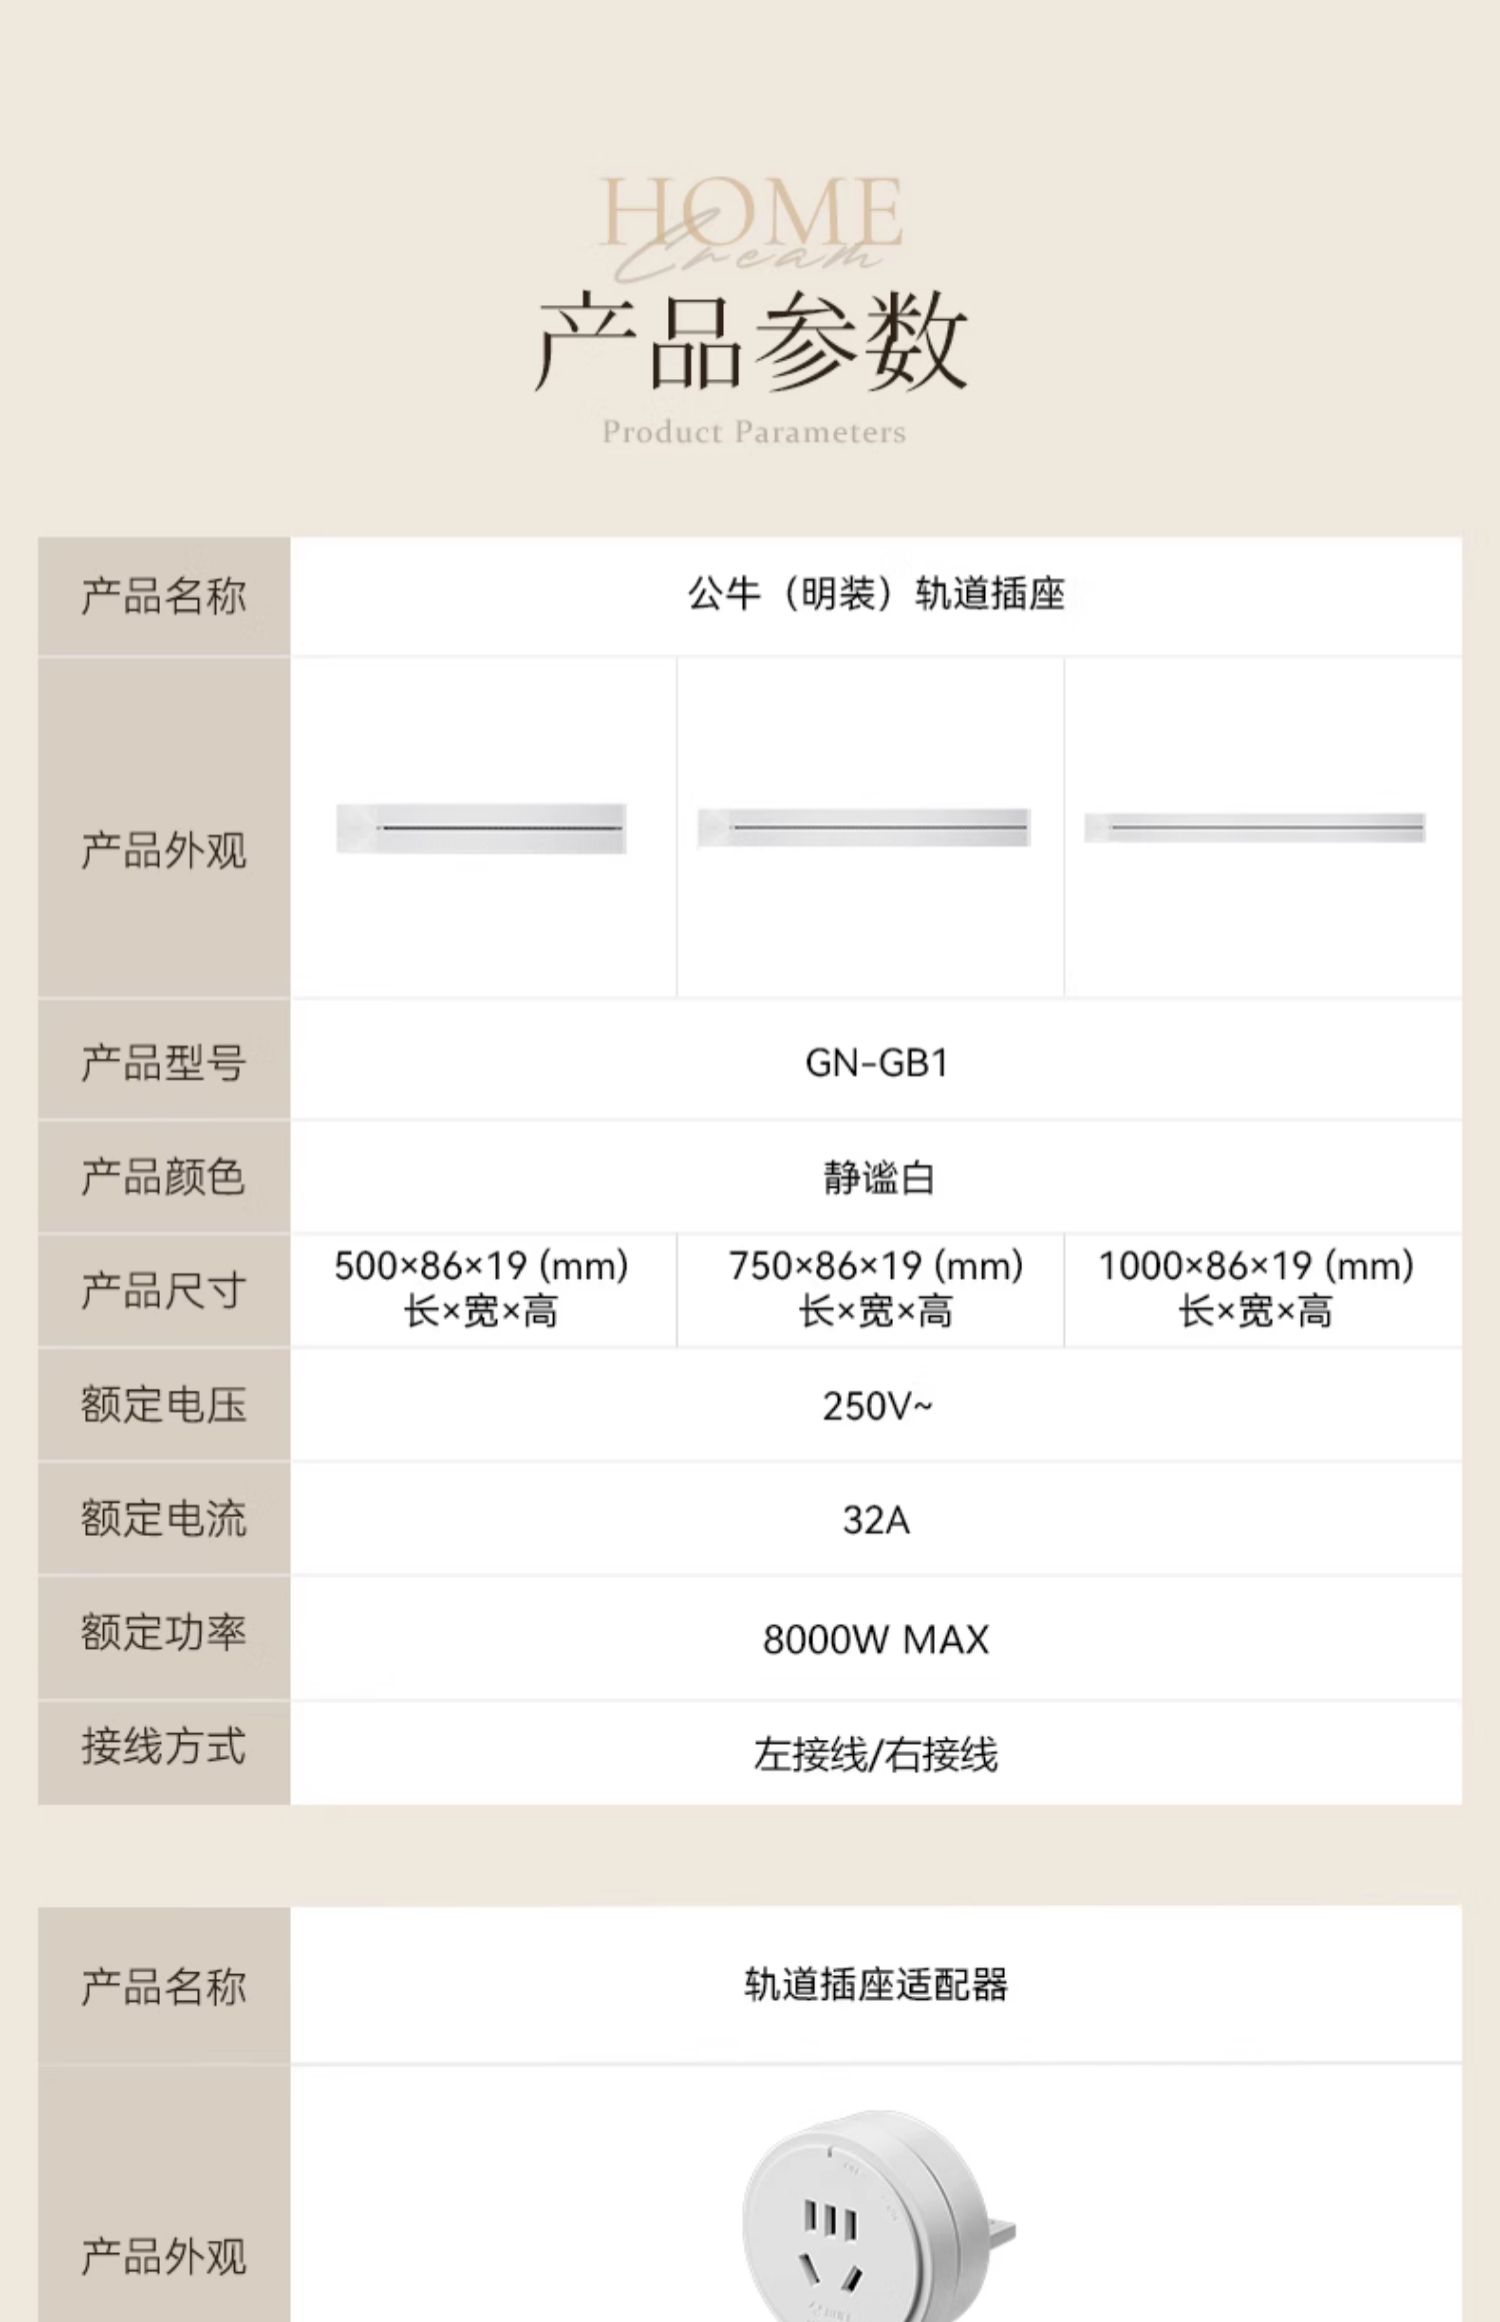Click the 500mm track socket image
Screen dimensions: 1500x2322
point(481,828)
